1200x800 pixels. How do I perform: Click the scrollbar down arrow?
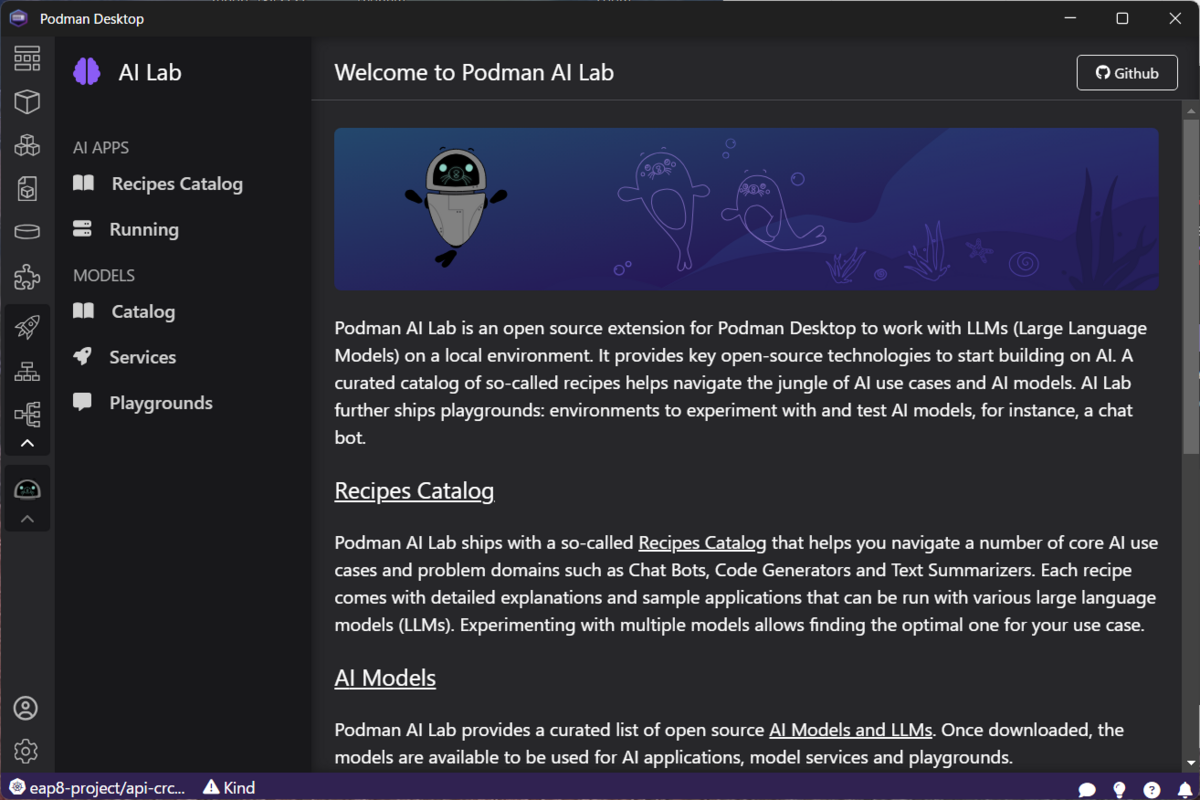tap(1191, 763)
